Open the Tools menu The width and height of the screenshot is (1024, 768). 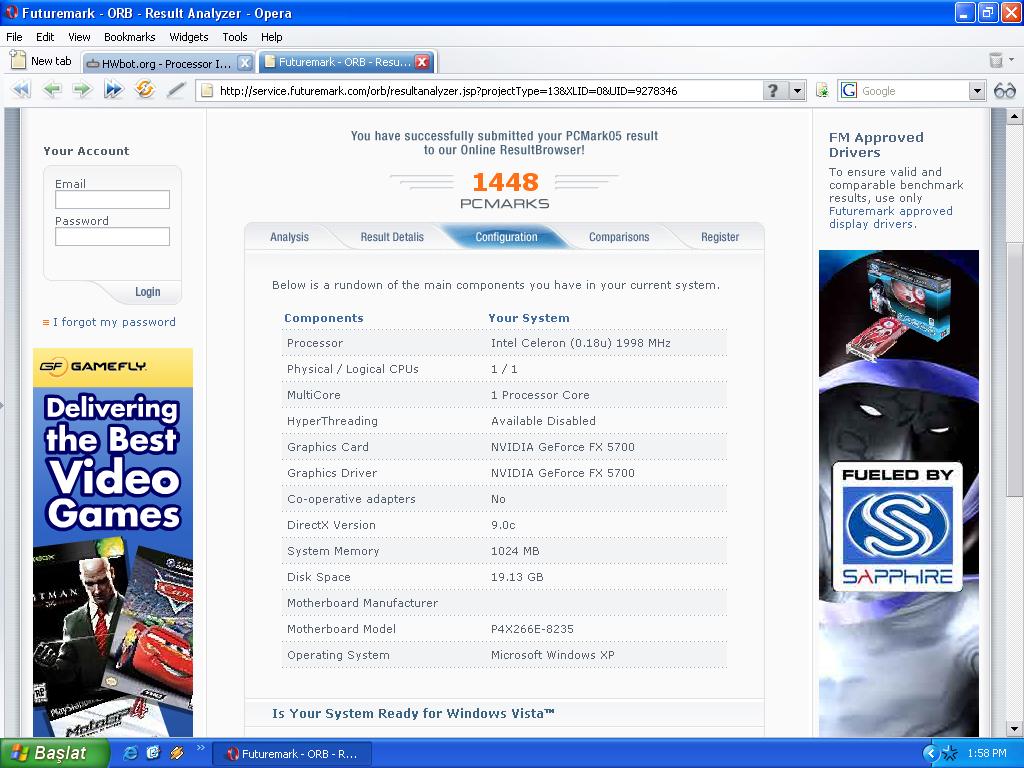click(x=234, y=37)
